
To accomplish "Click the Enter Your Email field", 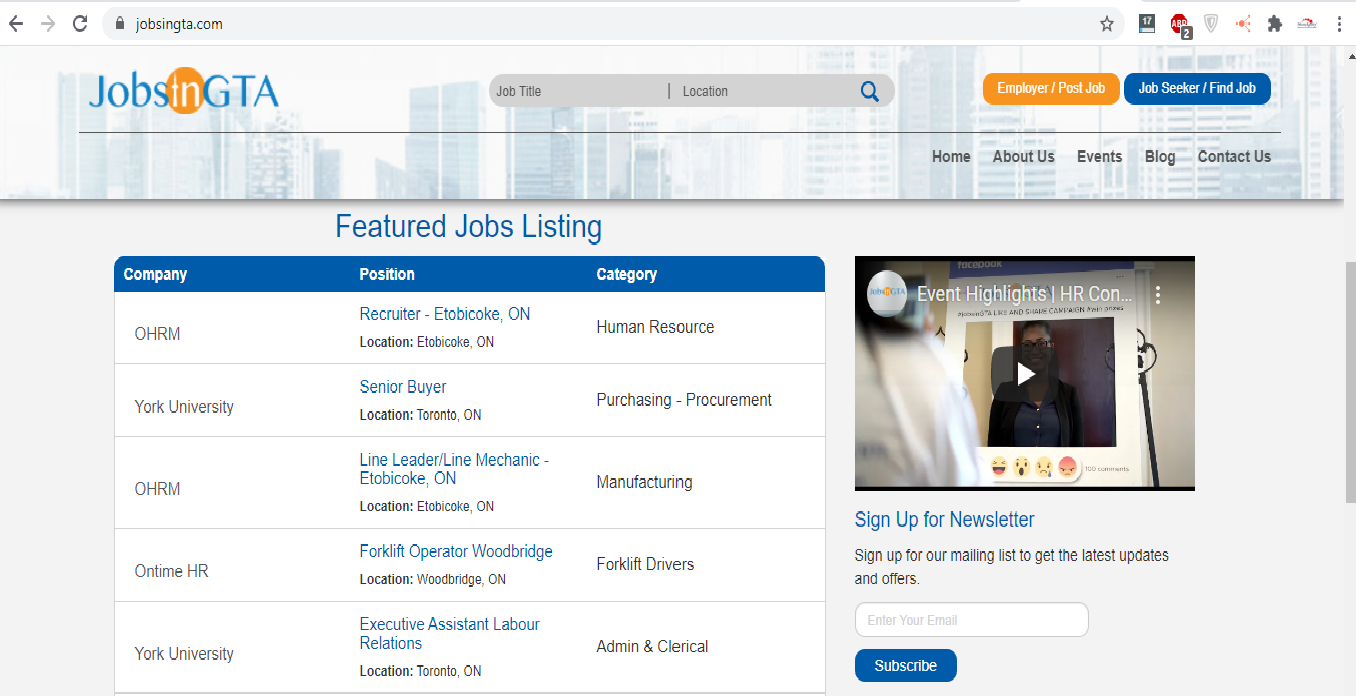I will [971, 620].
